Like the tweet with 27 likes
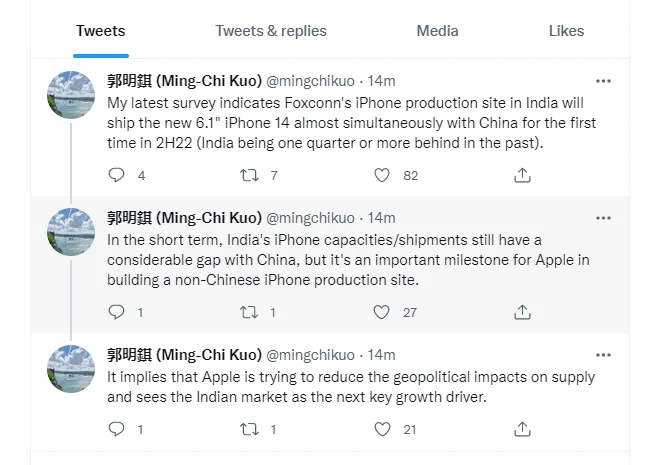The image size is (651, 465). tap(381, 312)
